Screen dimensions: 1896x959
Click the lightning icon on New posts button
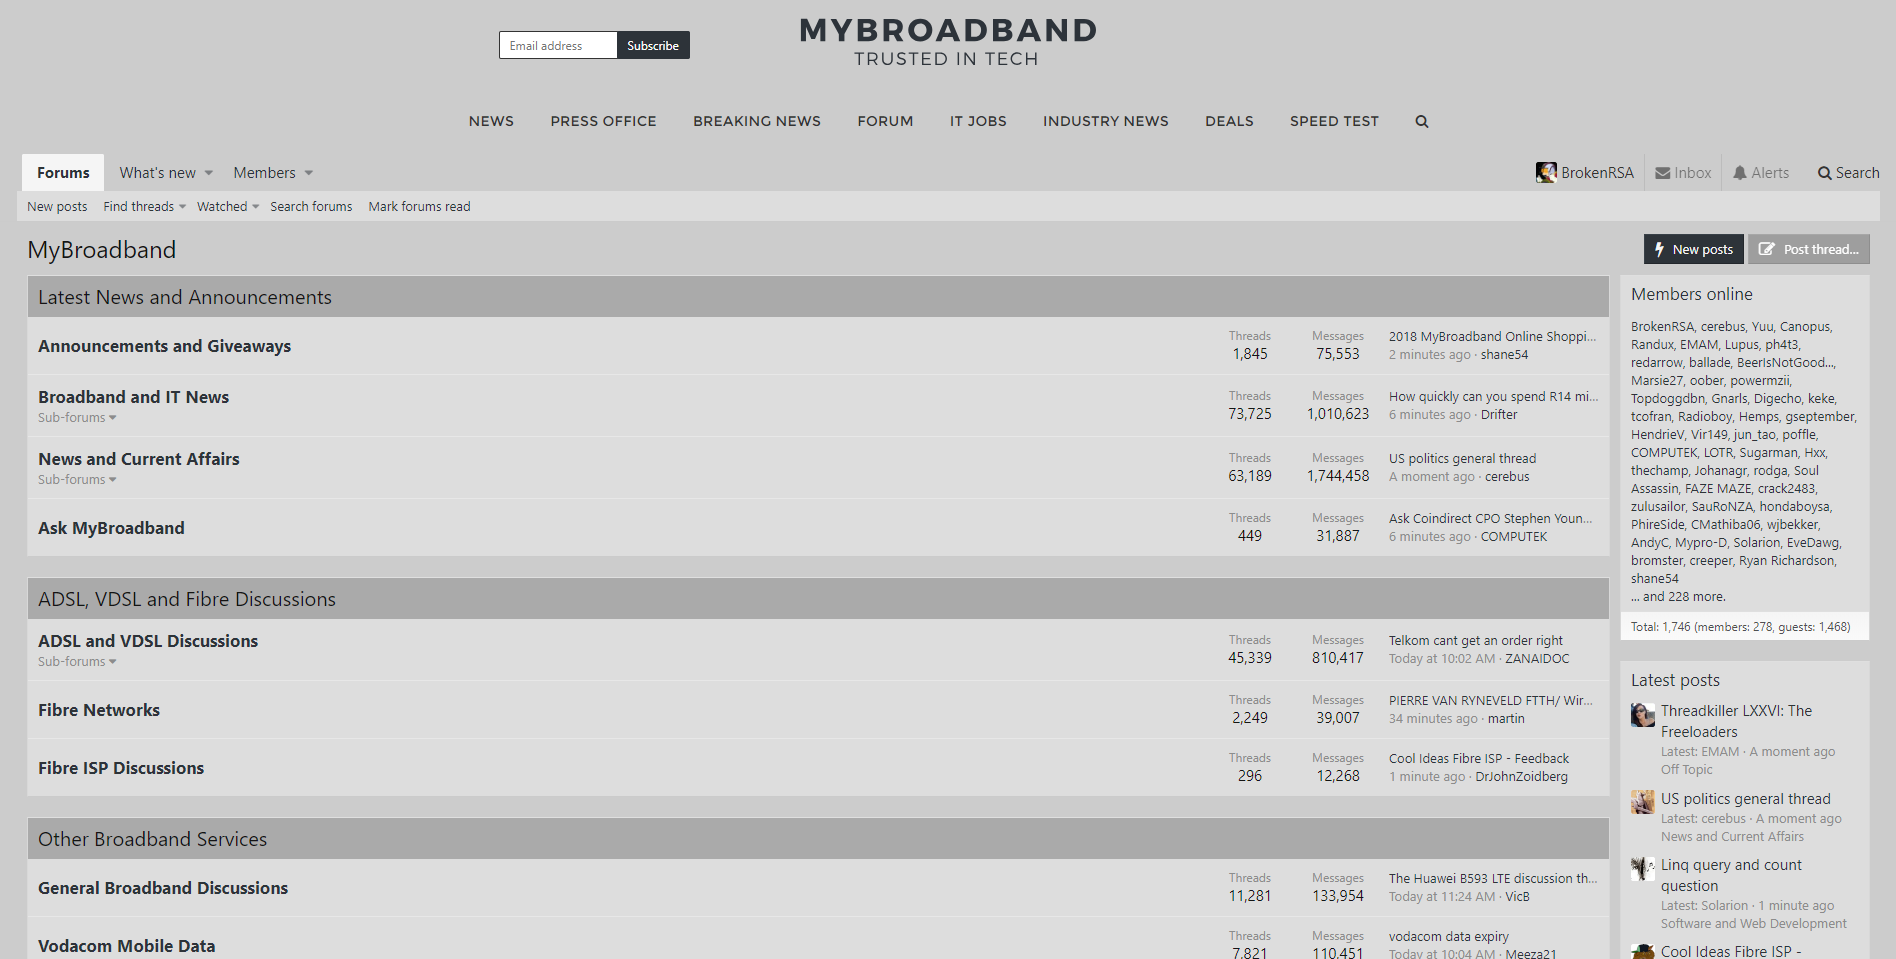point(1660,249)
